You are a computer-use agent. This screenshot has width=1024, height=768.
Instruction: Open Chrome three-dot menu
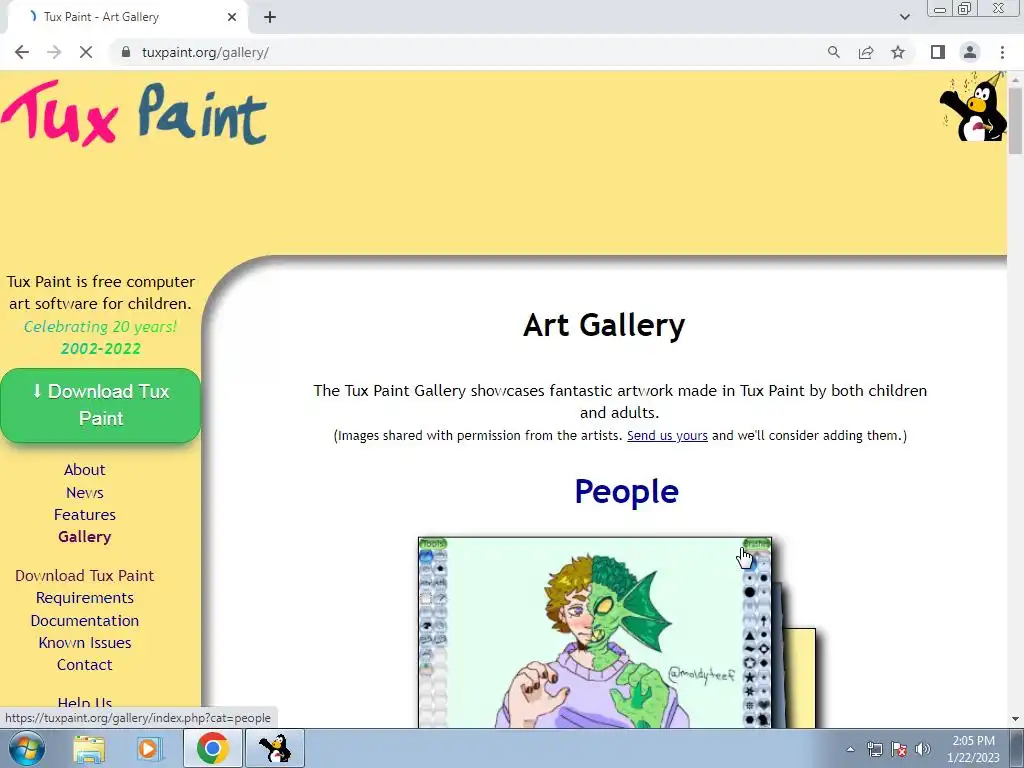pos(1002,52)
